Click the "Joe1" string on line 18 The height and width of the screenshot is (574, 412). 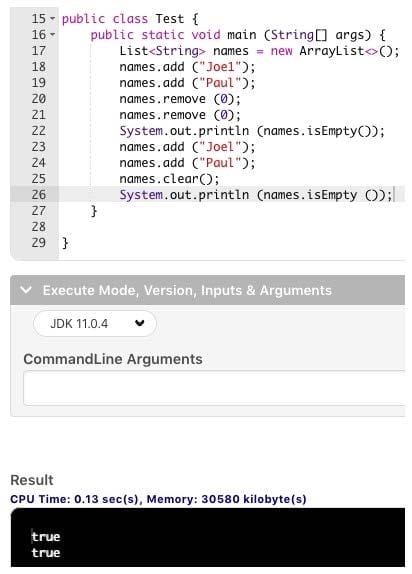[x=220, y=67]
